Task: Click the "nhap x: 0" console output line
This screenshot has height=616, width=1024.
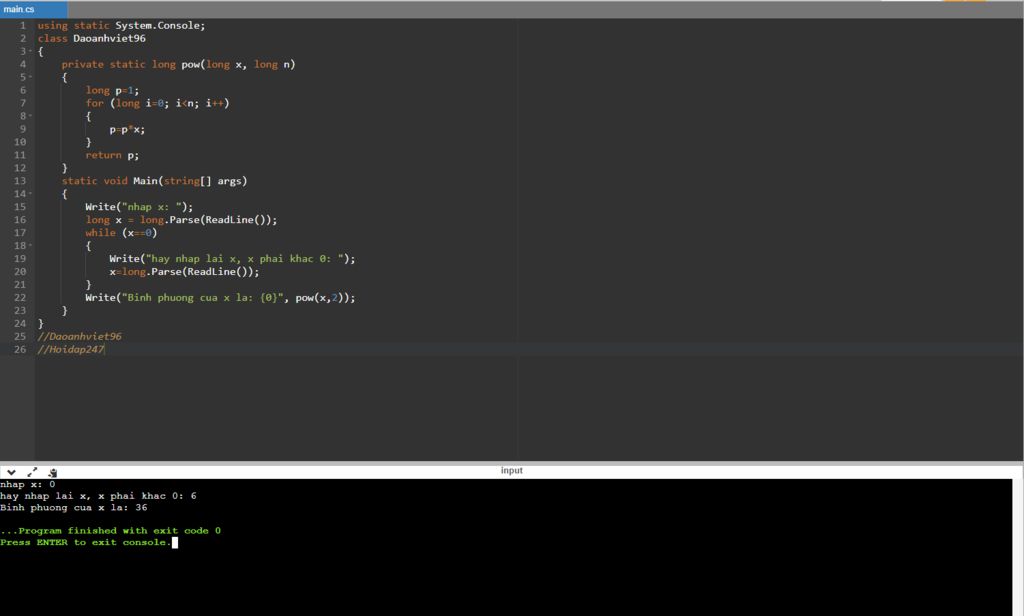Action: 28,485
